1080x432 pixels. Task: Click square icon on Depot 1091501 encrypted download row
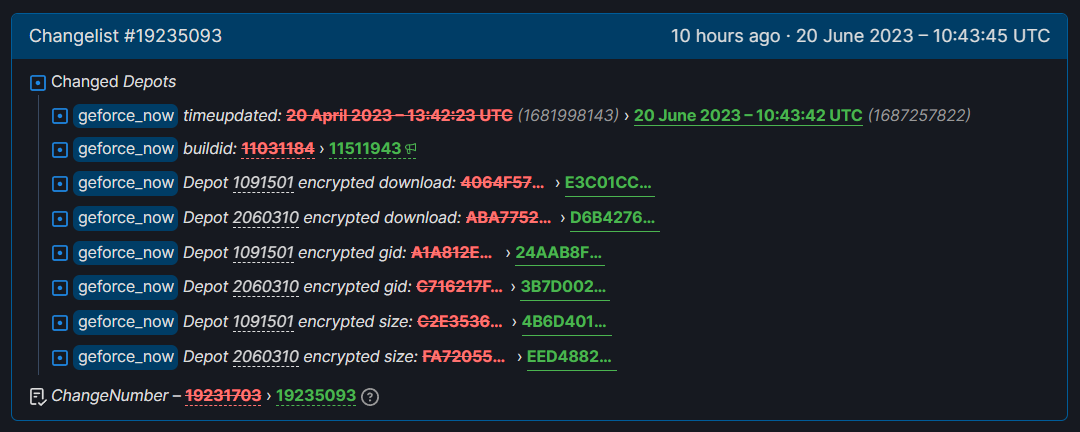(x=60, y=184)
